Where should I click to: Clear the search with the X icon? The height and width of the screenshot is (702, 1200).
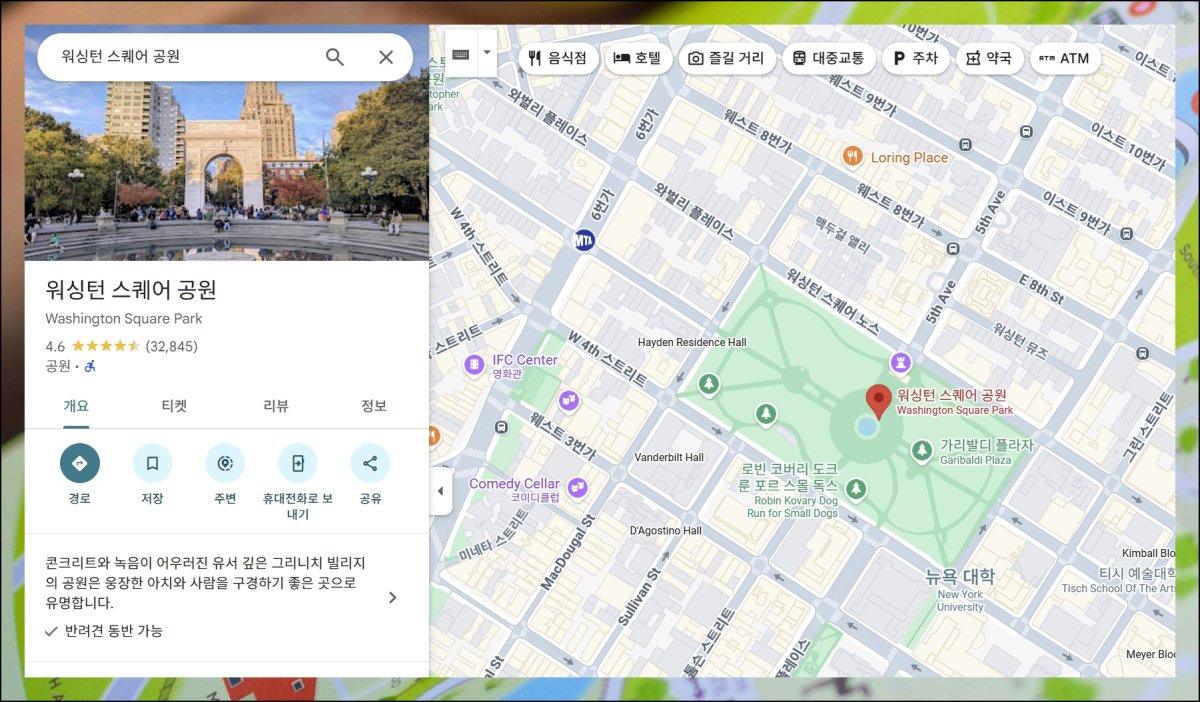click(386, 57)
